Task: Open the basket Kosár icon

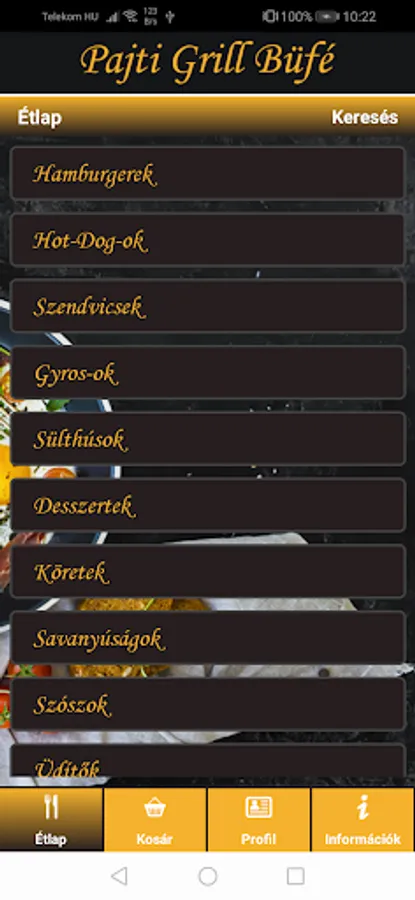Action: pyautogui.click(x=155, y=807)
